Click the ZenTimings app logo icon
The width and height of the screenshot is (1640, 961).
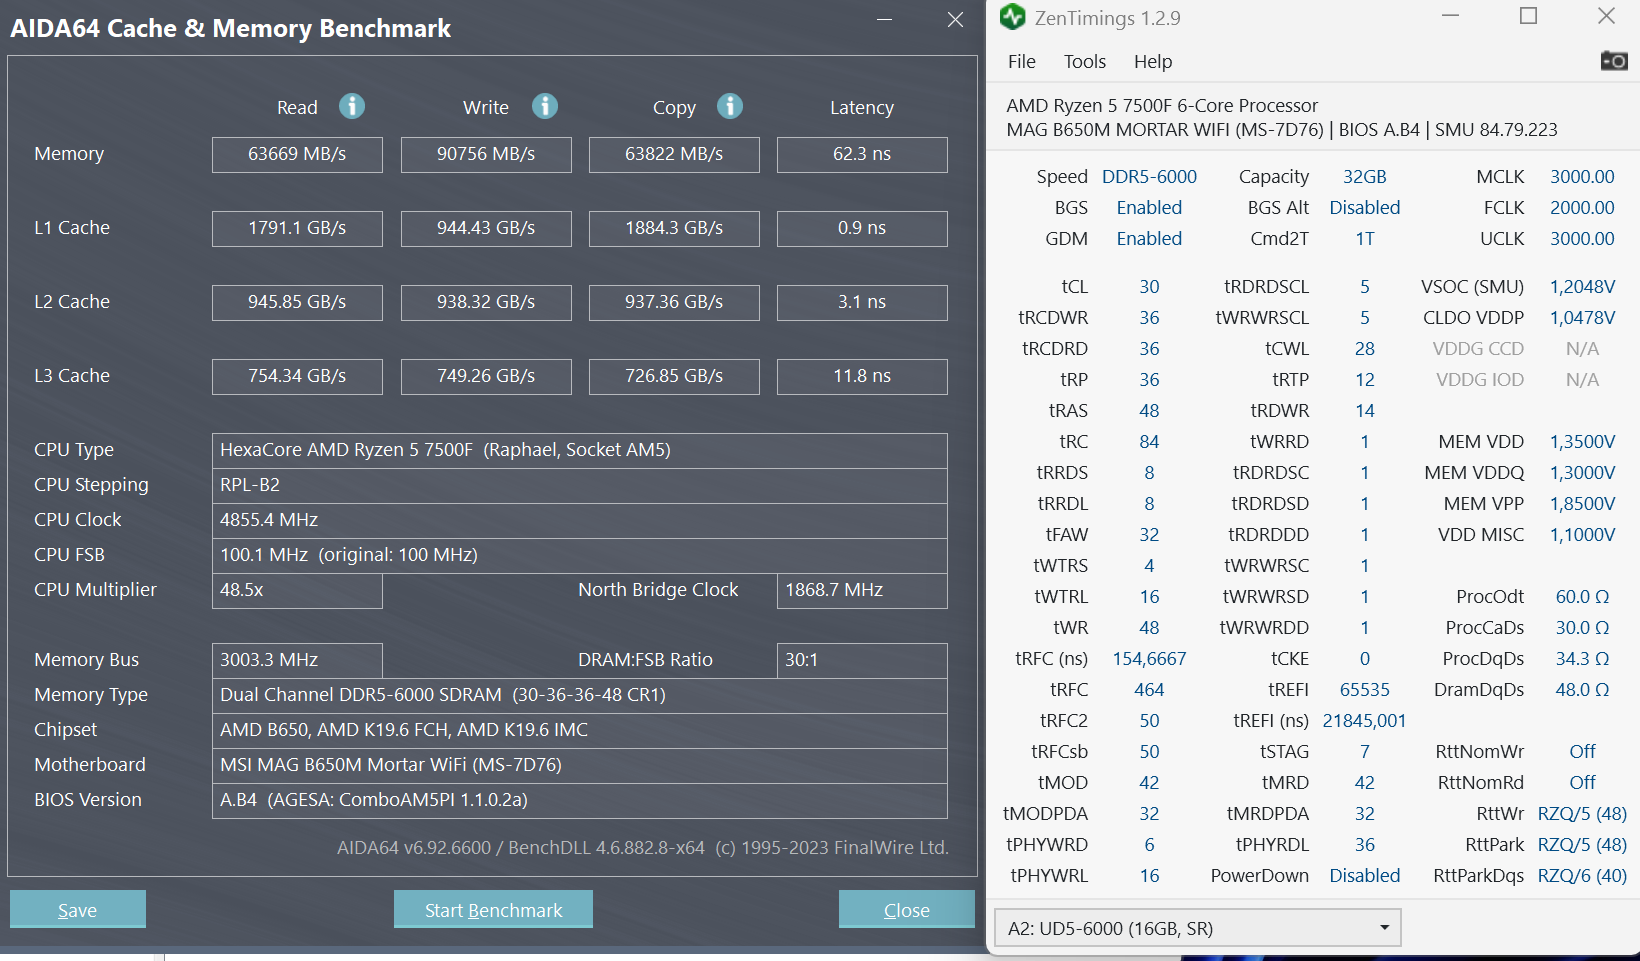point(1013,16)
